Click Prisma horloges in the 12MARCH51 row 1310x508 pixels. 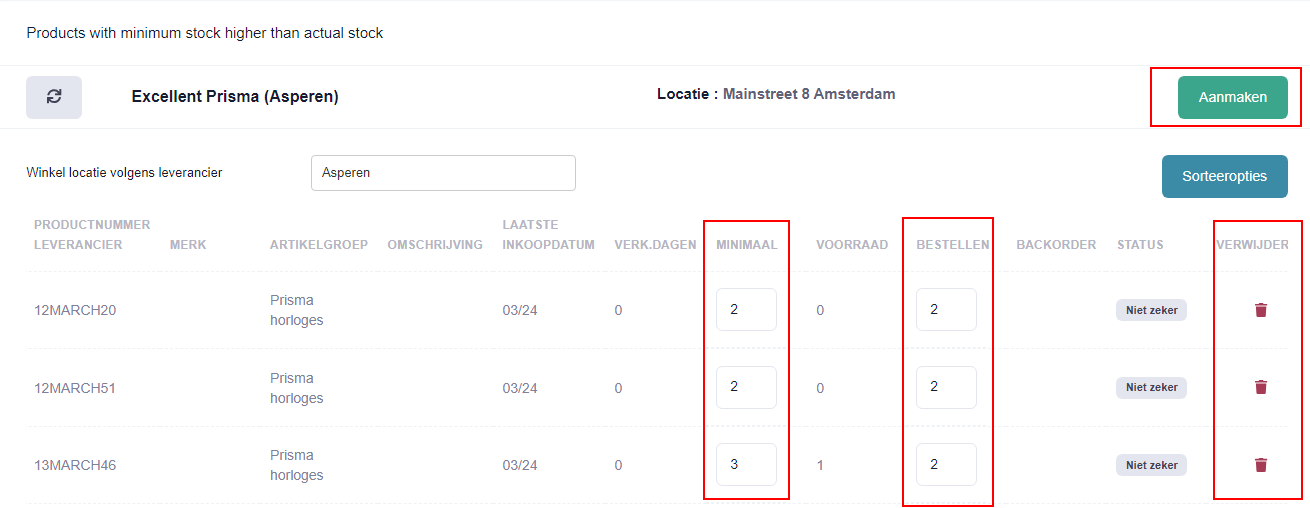coord(297,388)
